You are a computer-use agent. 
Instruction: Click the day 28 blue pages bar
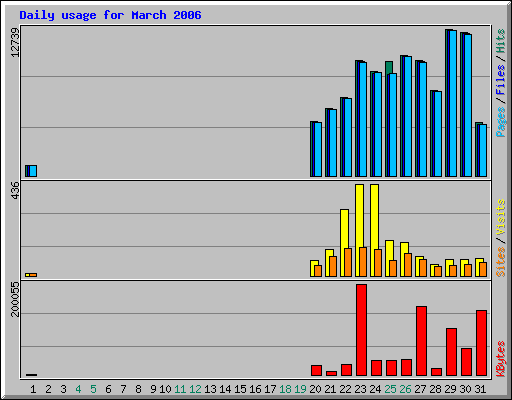438,134
